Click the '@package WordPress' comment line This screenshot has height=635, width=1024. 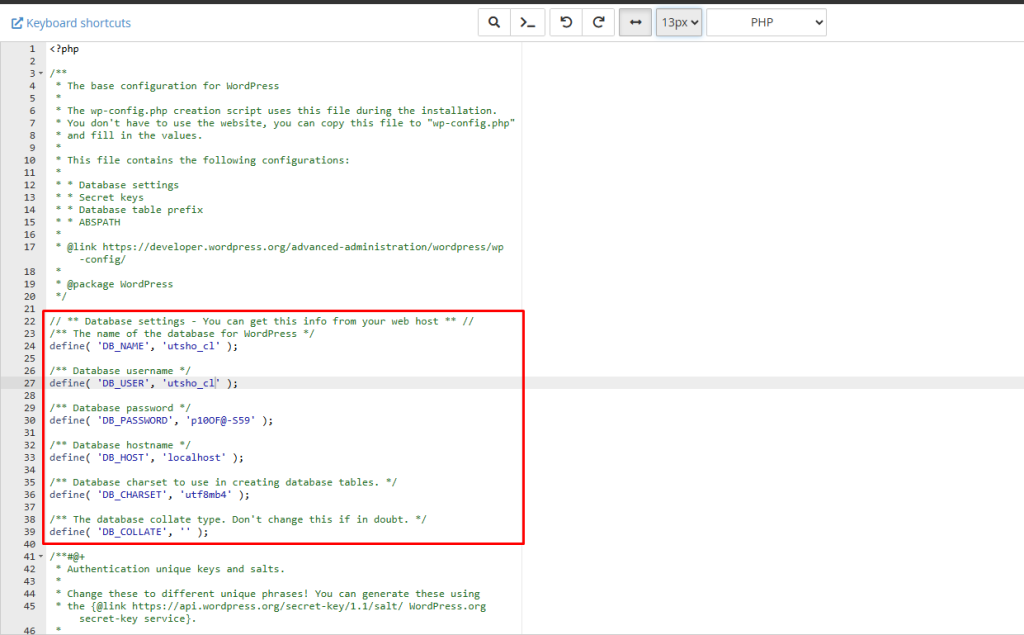pos(114,284)
